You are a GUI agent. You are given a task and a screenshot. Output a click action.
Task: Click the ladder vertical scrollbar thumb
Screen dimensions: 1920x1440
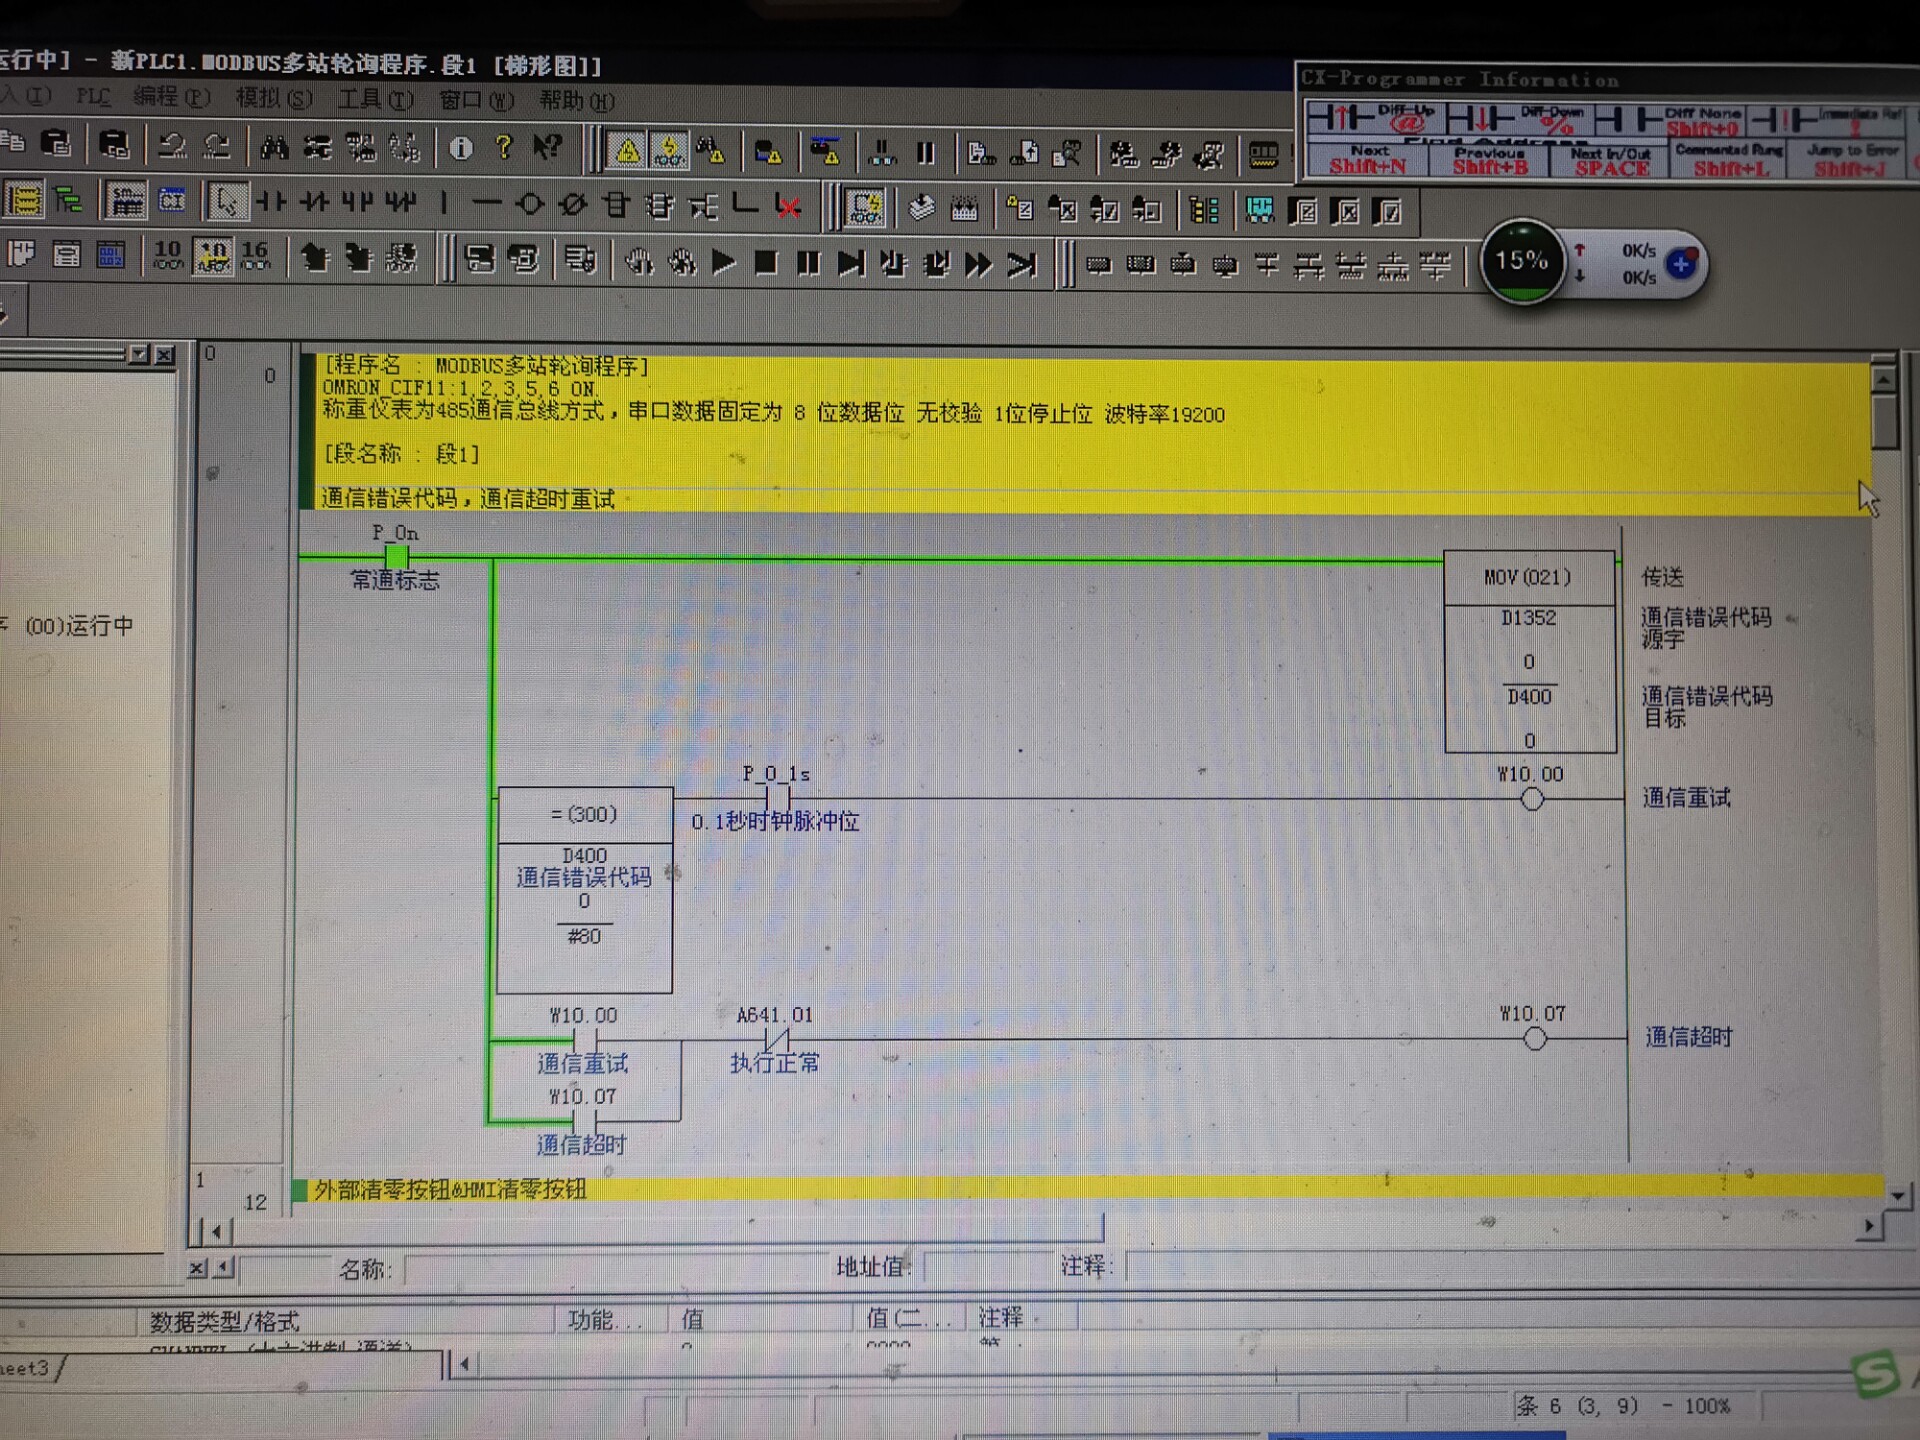[1885, 420]
